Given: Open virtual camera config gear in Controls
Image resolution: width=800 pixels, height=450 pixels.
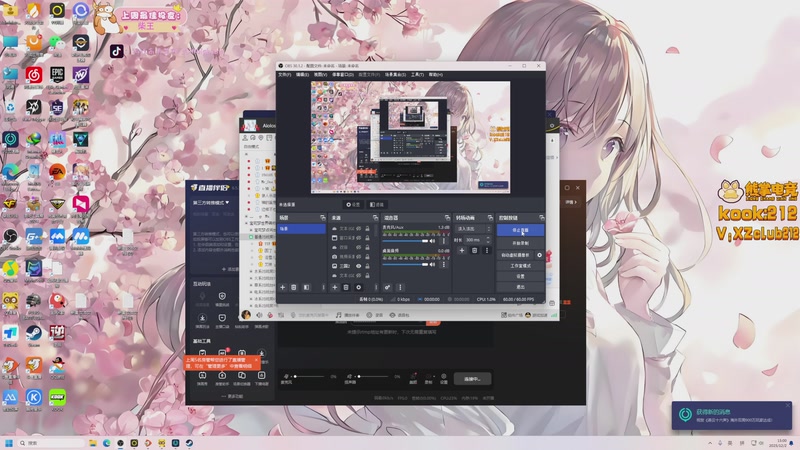Looking at the screenshot, I should point(539,255).
